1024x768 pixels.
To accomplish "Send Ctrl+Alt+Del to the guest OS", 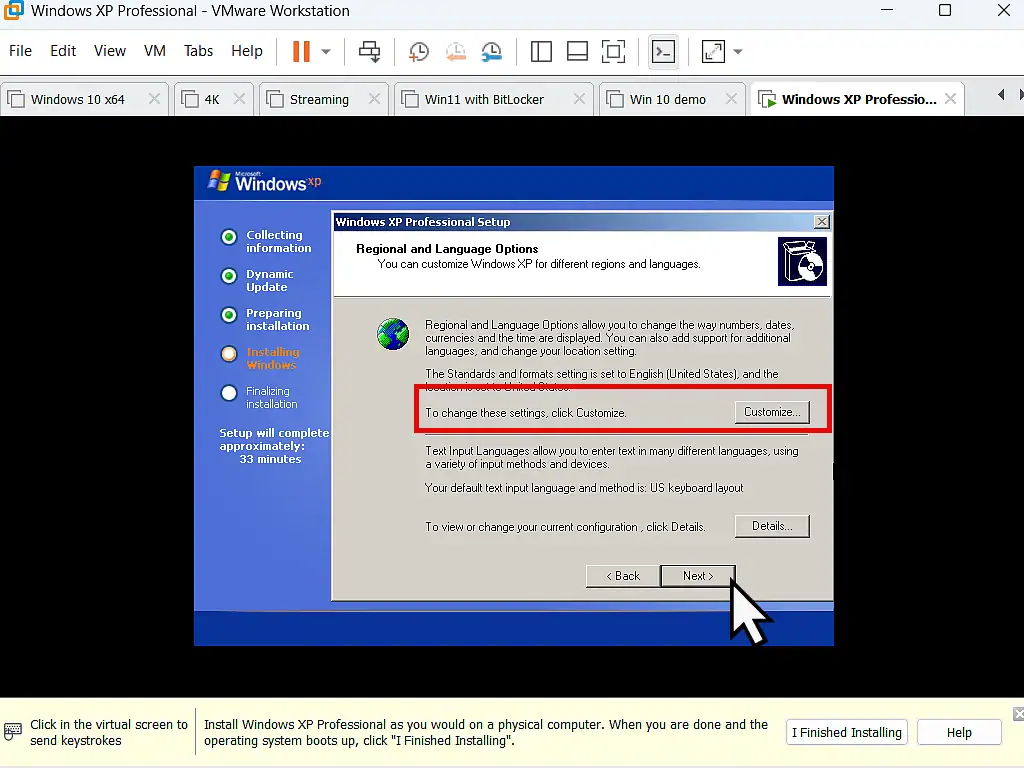I will point(369,51).
